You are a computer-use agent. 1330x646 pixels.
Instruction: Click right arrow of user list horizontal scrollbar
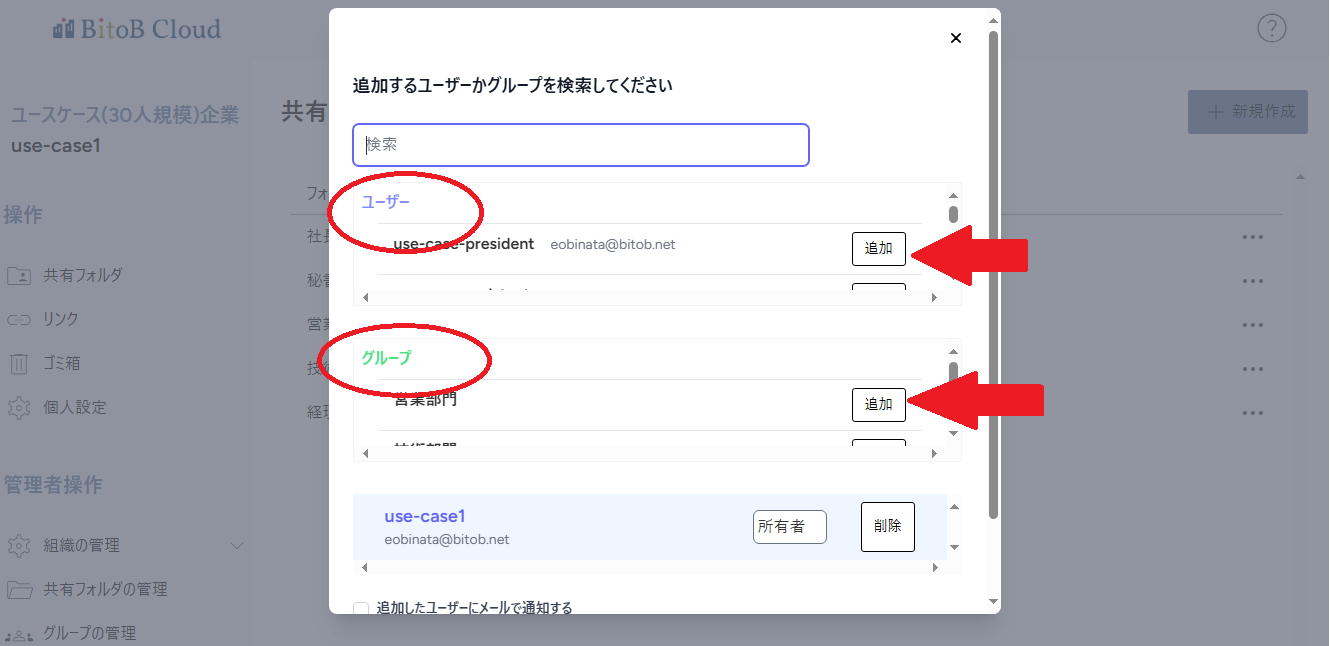point(934,298)
